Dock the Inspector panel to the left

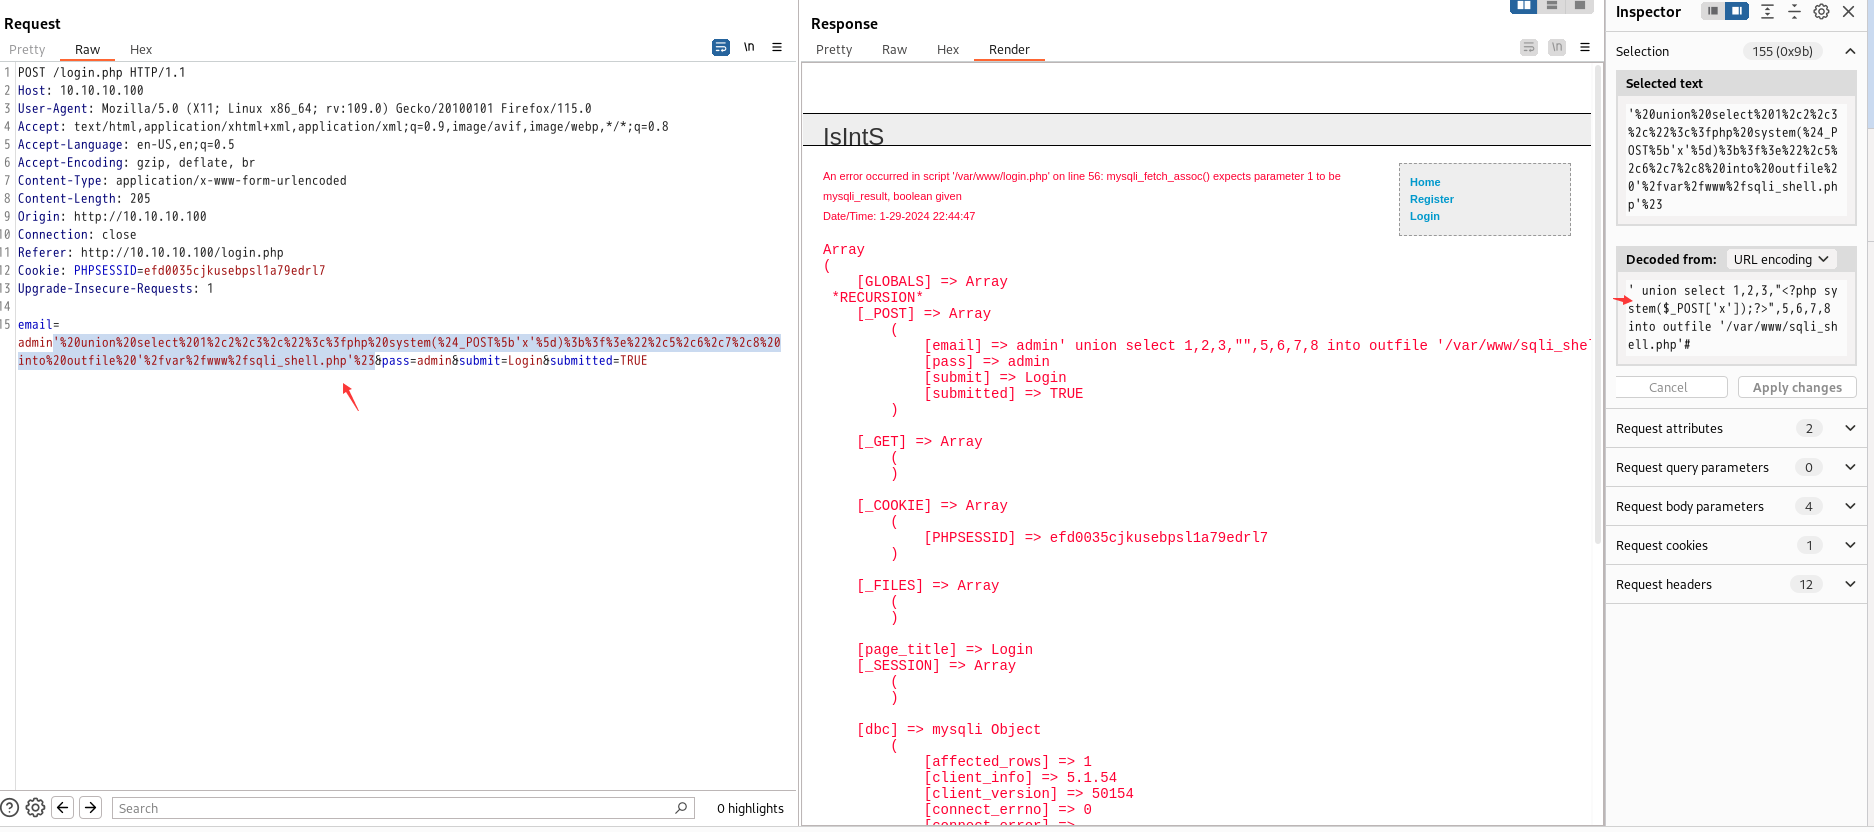point(1713,11)
